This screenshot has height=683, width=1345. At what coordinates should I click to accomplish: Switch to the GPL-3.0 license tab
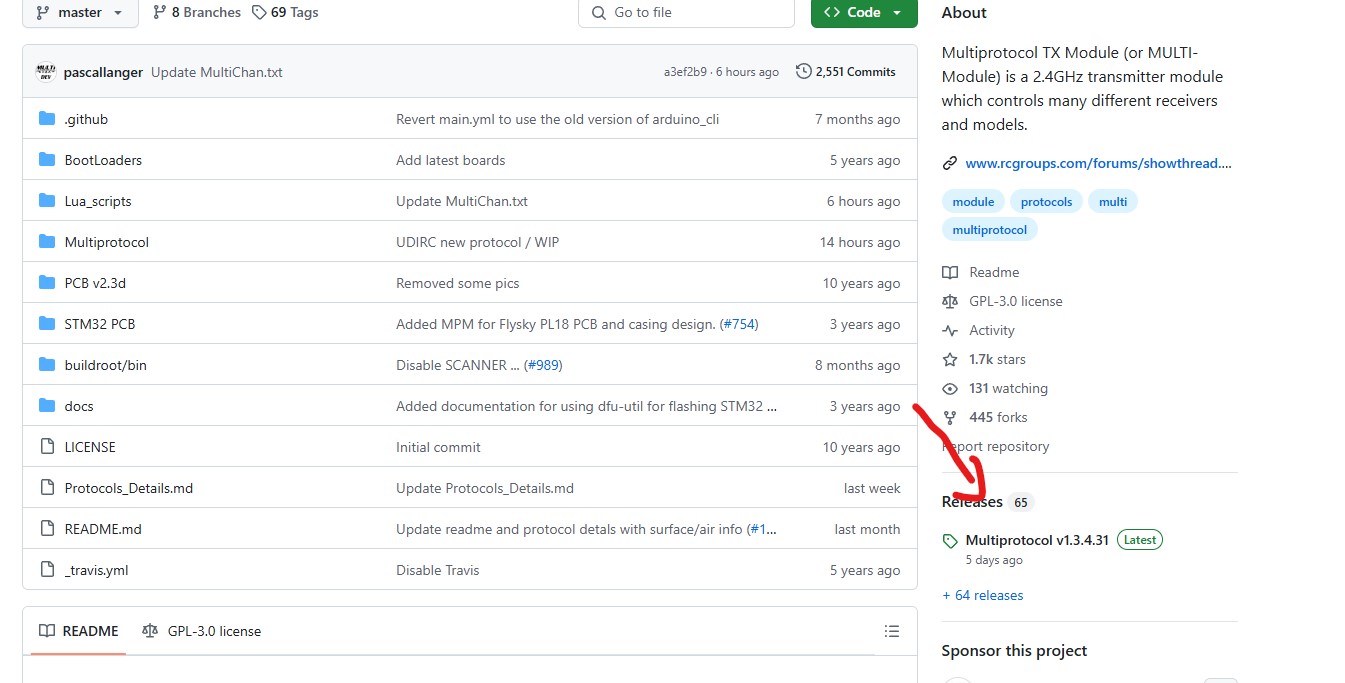[x=201, y=631]
